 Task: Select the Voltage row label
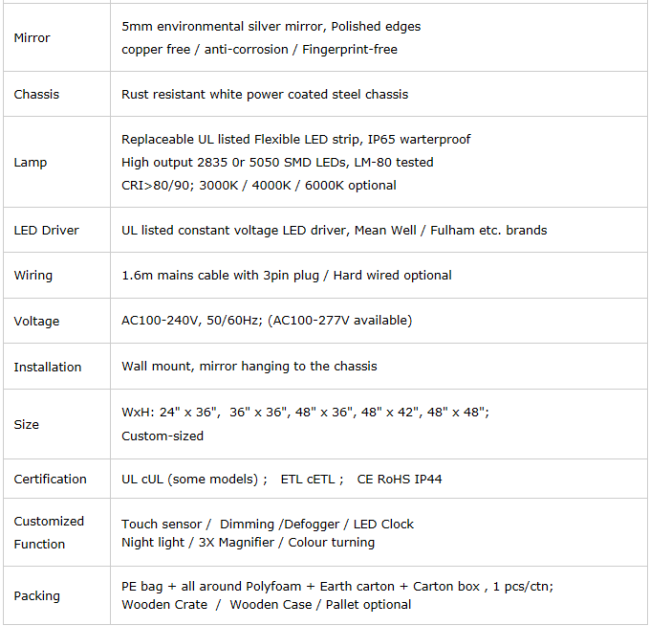click(36, 321)
